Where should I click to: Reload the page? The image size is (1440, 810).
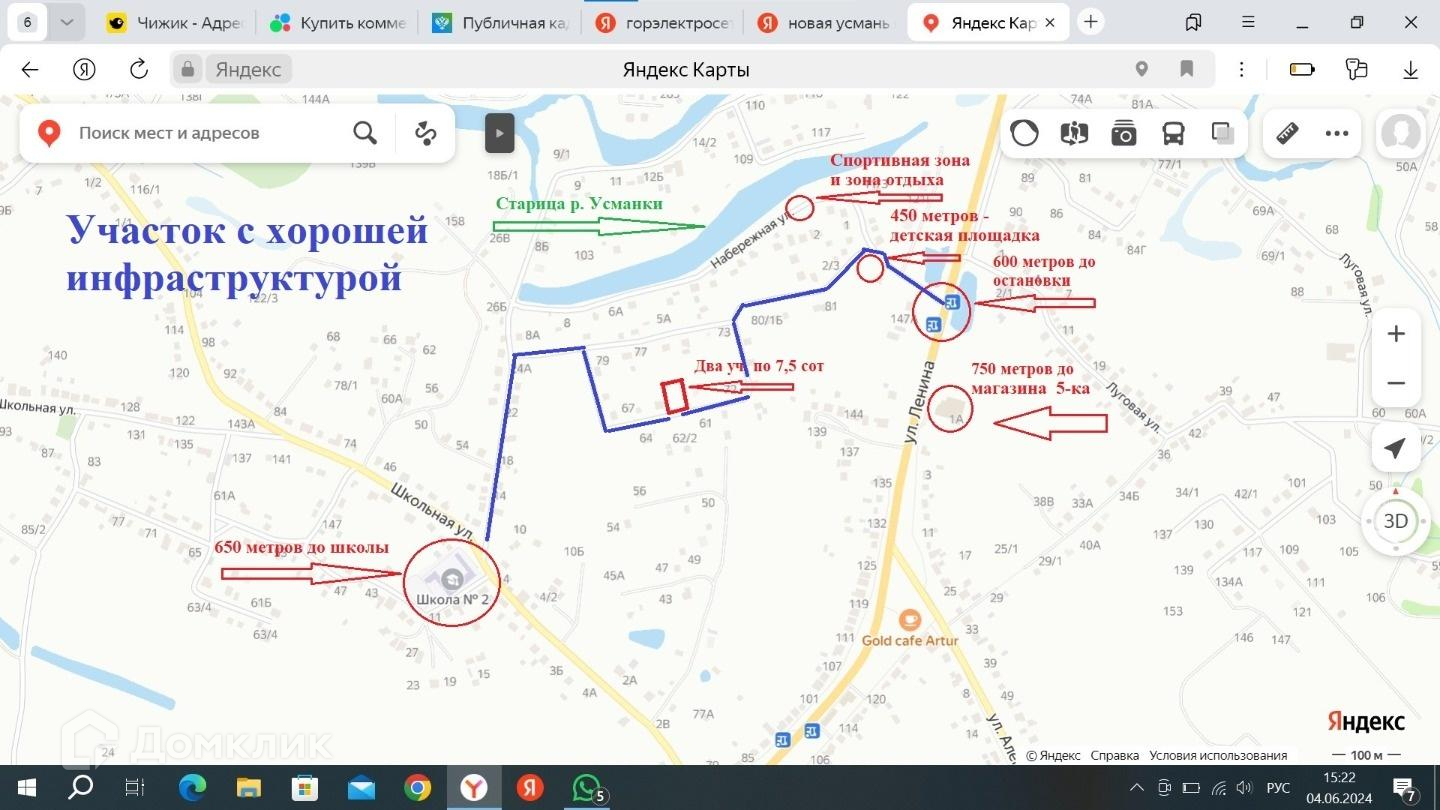coord(139,69)
